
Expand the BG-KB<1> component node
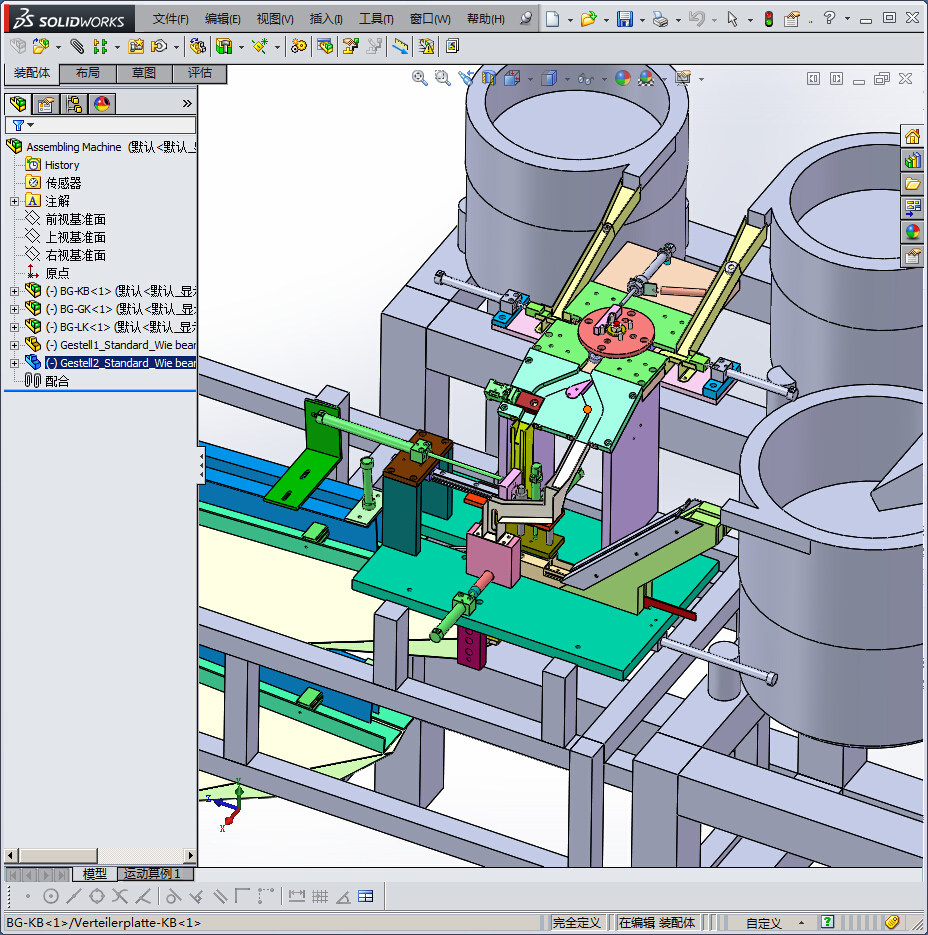coord(14,291)
